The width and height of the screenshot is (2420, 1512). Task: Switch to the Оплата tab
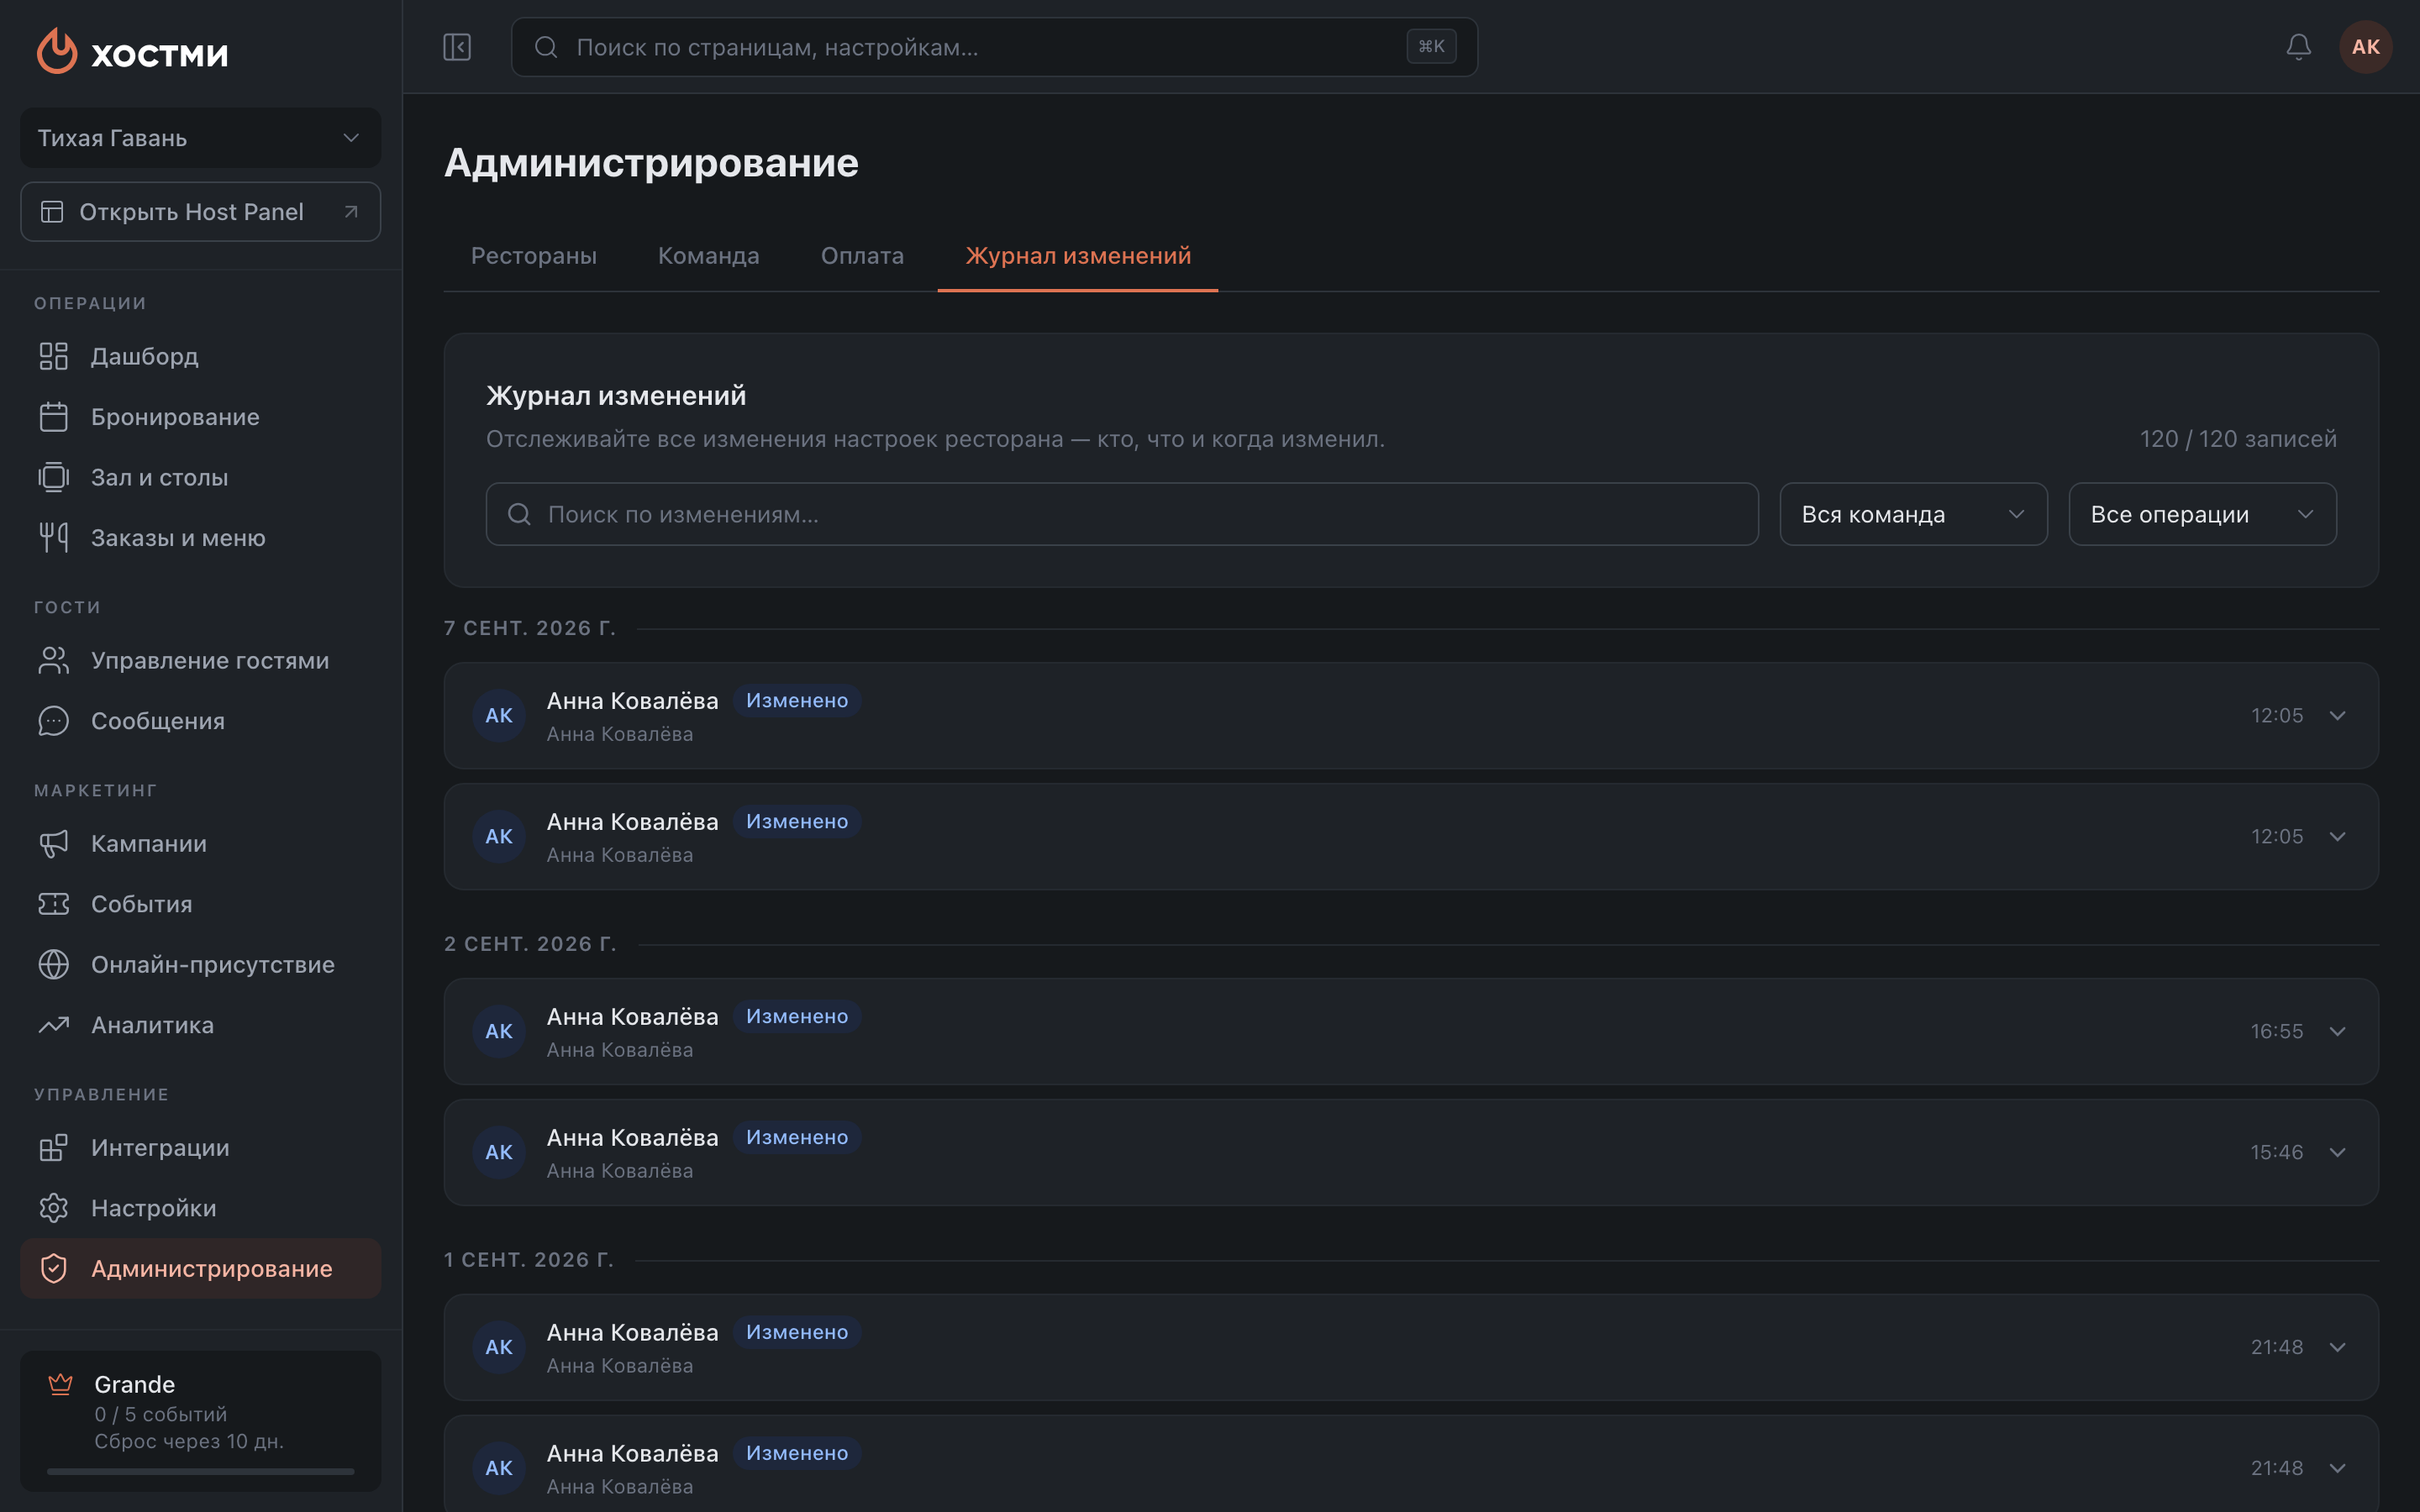[x=862, y=256]
